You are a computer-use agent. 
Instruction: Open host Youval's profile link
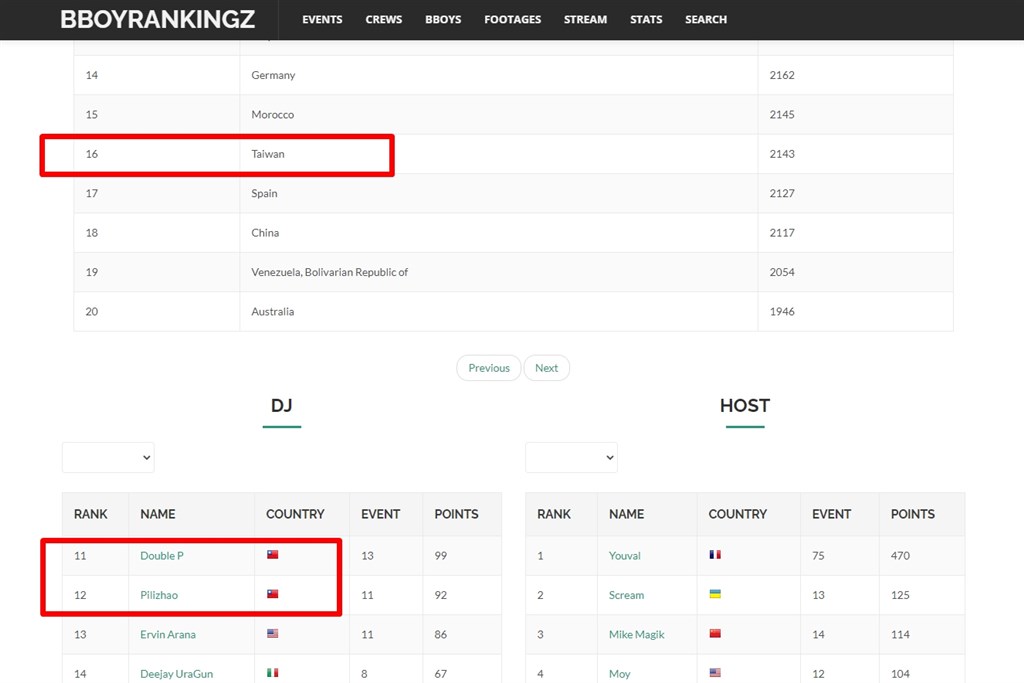click(624, 556)
